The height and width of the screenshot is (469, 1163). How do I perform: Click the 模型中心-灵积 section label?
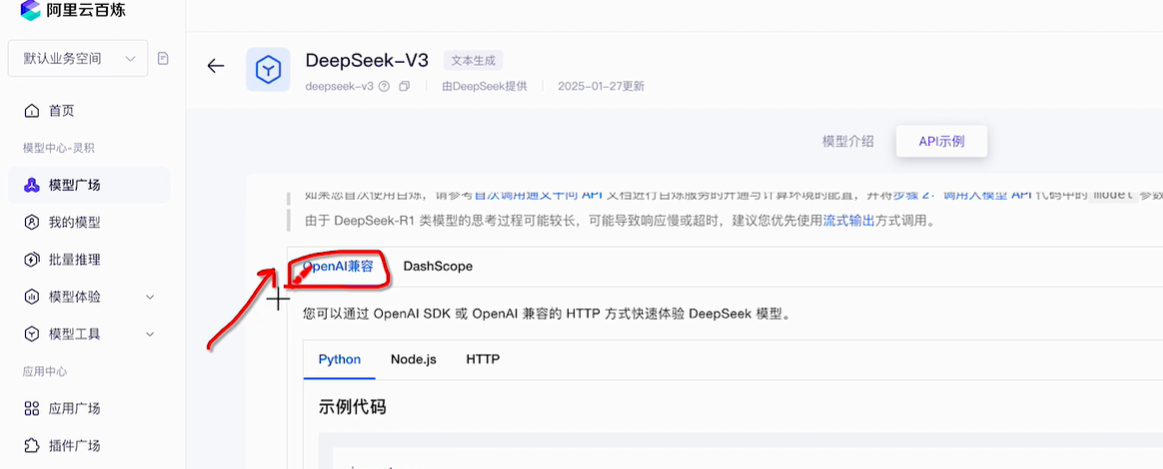(59, 148)
